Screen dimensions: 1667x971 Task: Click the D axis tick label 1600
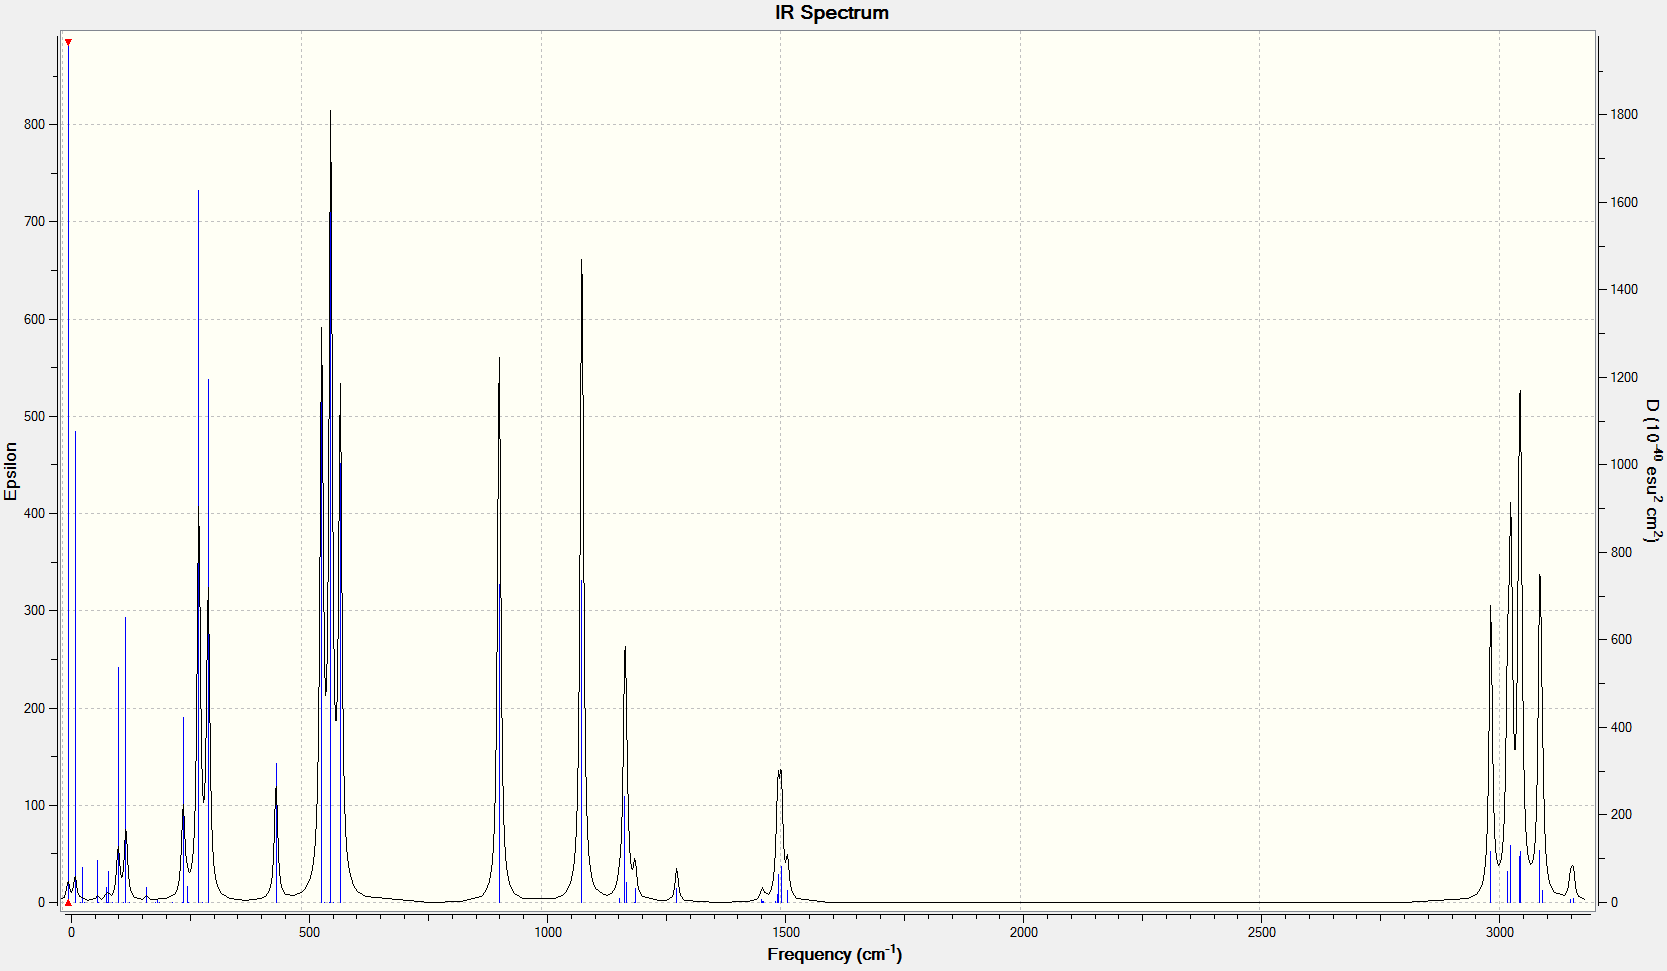pyautogui.click(x=1624, y=202)
